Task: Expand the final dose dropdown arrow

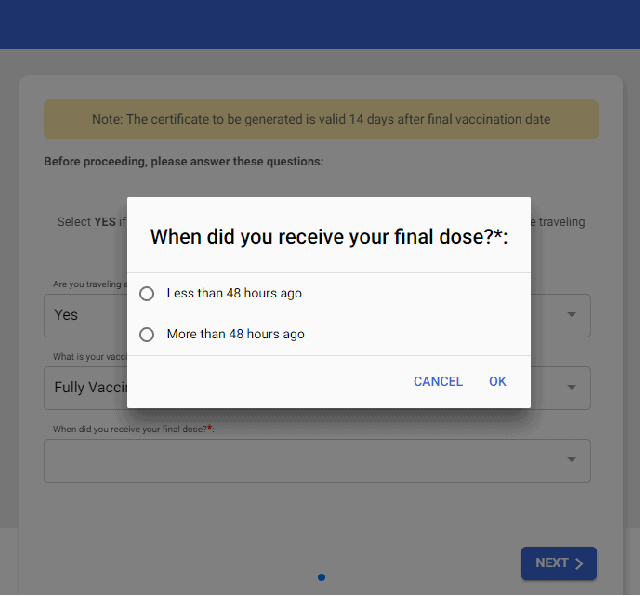Action: pyautogui.click(x=572, y=460)
